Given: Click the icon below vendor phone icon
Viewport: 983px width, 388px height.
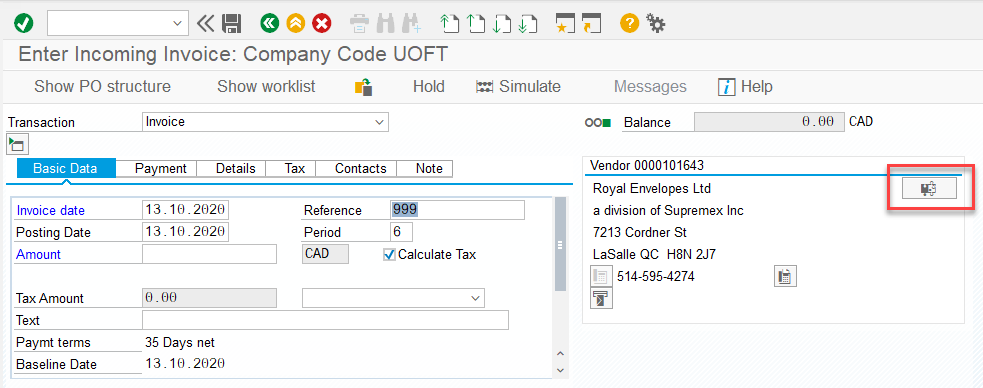Looking at the screenshot, I should click(601, 298).
